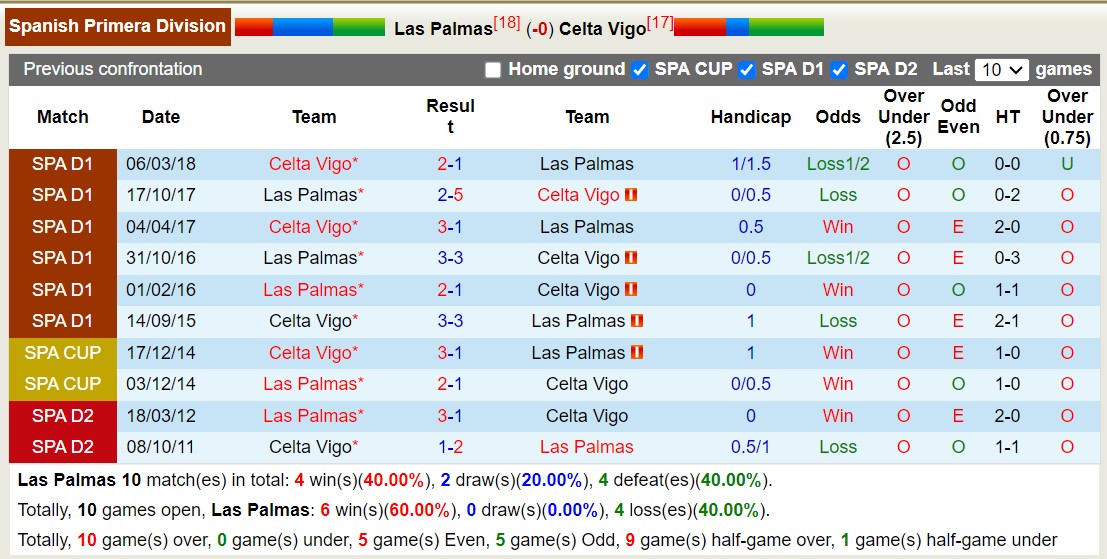Click the SPA D2 label for 18/03/12 match
The image size is (1107, 559).
[63, 416]
